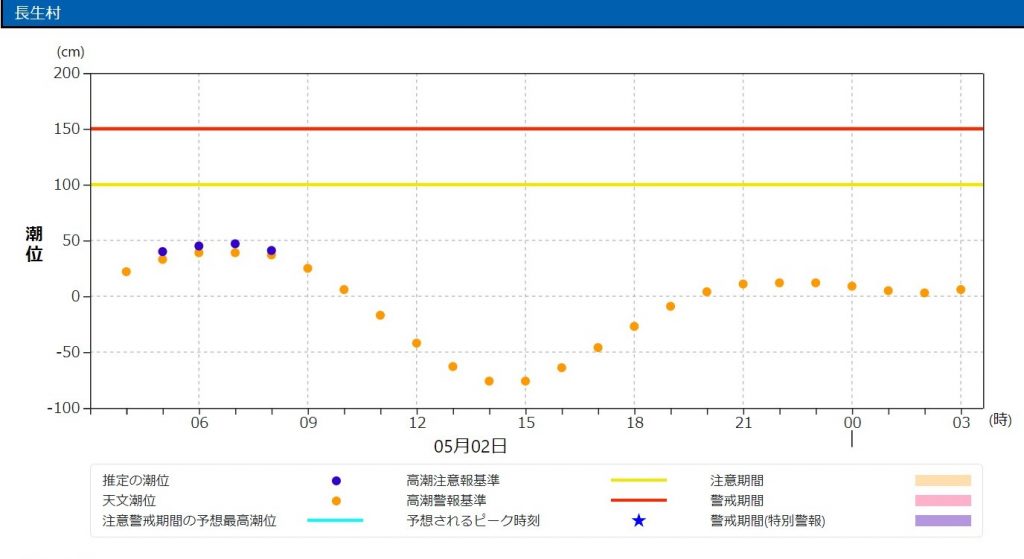Click the peach 注意期間 color swatch
The width and height of the screenshot is (1024, 559).
click(943, 481)
